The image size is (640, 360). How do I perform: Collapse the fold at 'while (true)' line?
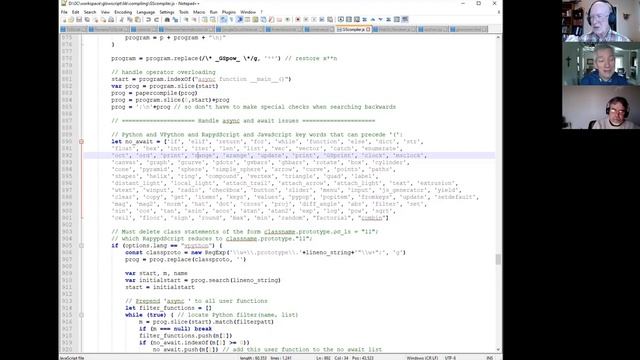[81, 315]
